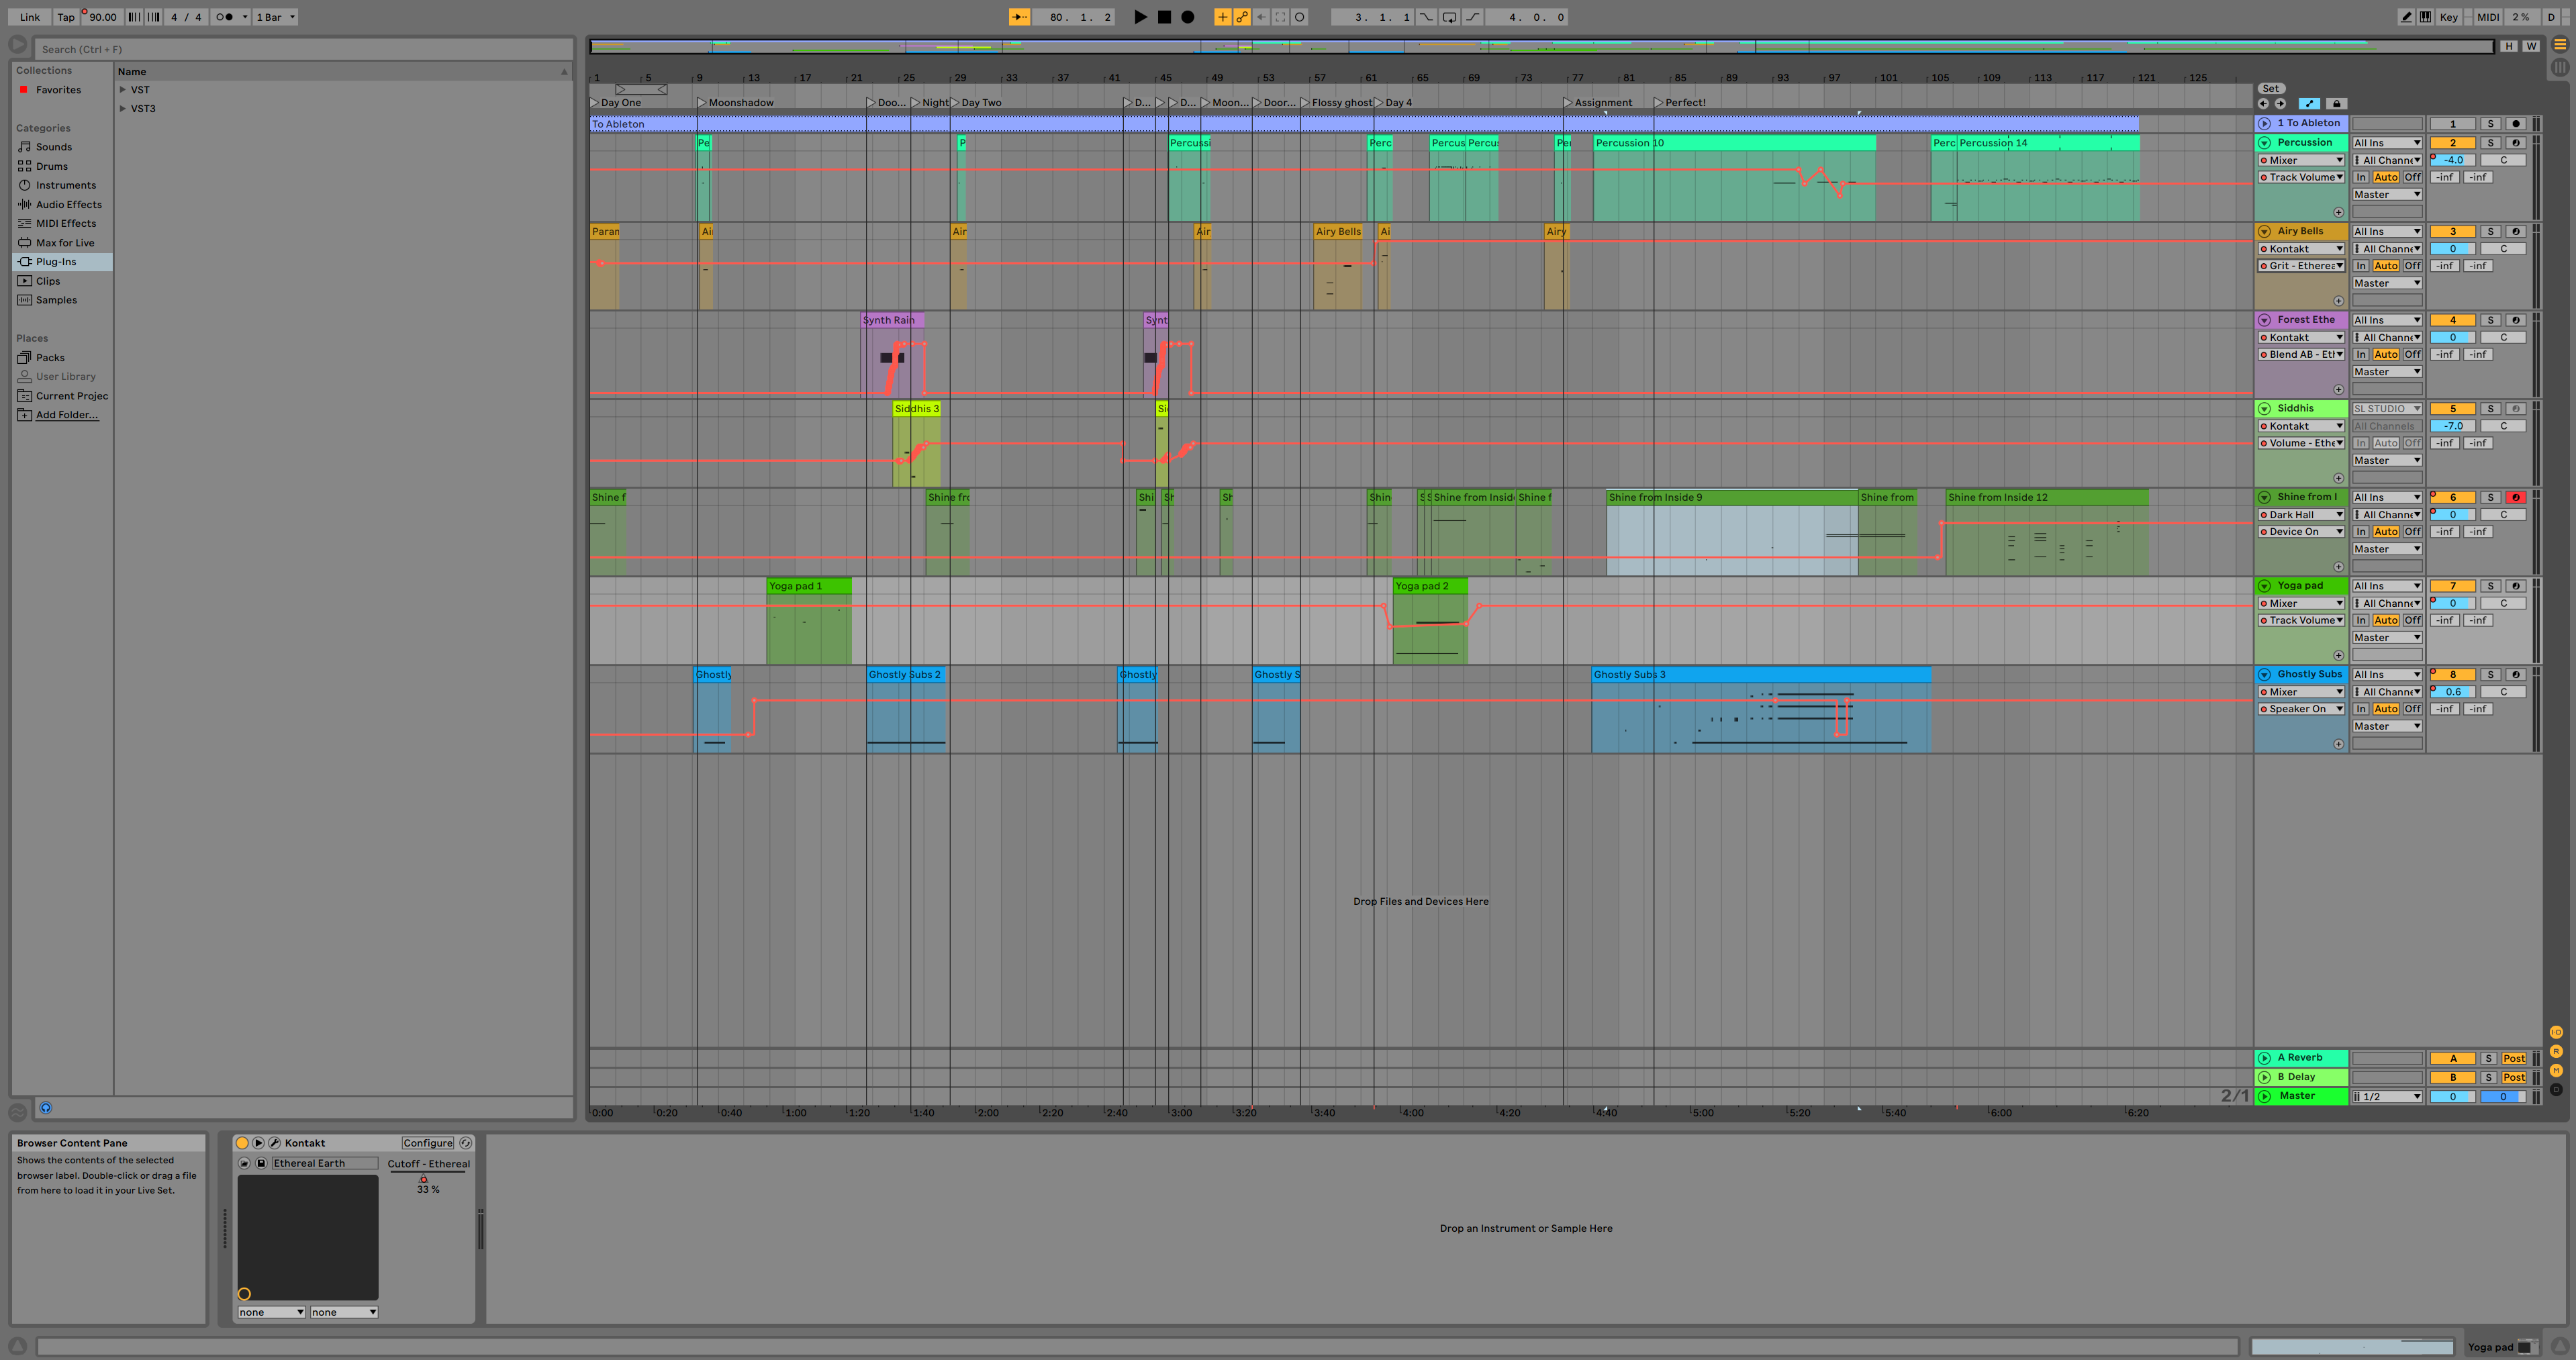Screen dimensions: 2576x1360
Task: Fold the Ghostly Subs track
Action: click(x=2264, y=675)
